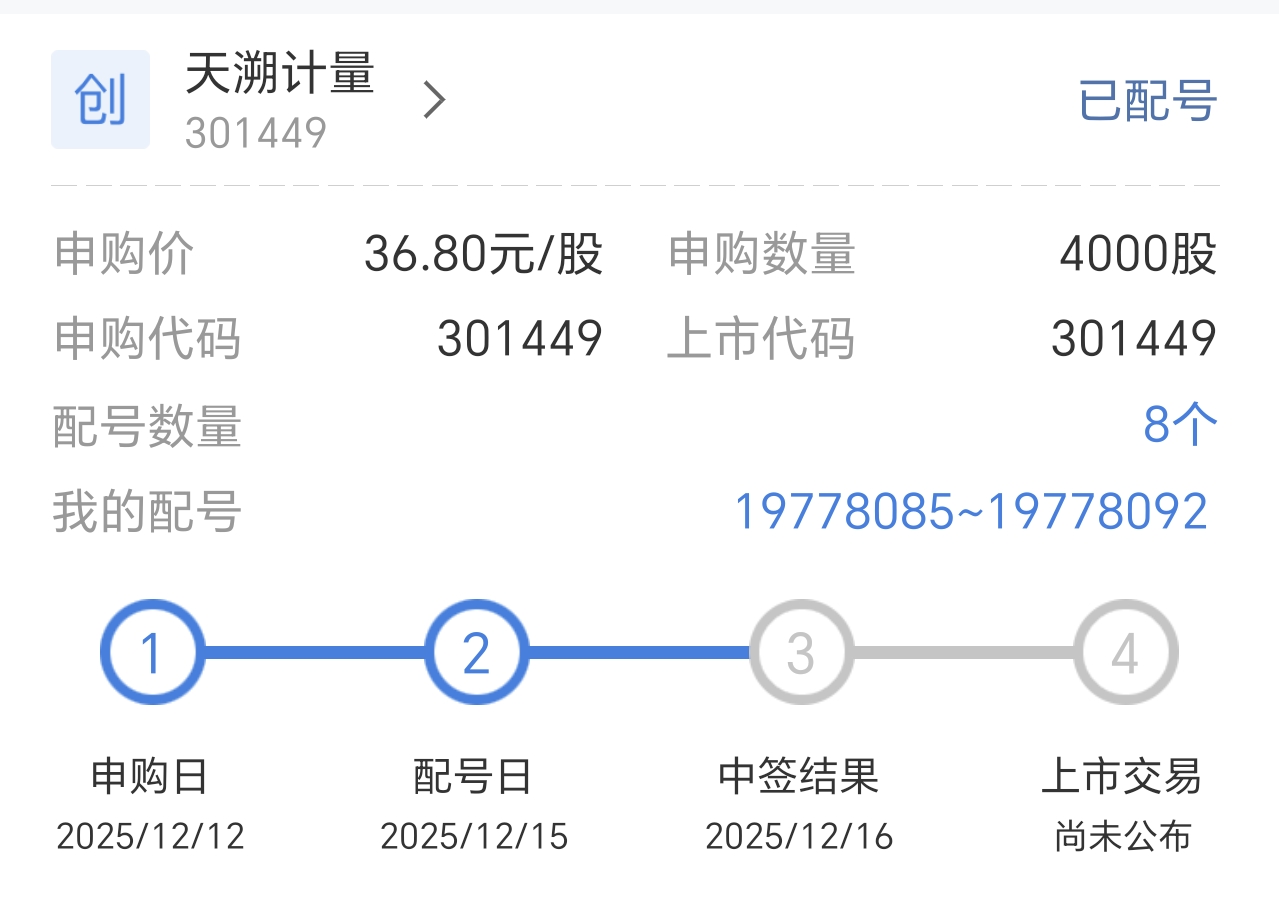Select the 尚未公布 status text
Screen dimensions: 1279x897
1122,837
